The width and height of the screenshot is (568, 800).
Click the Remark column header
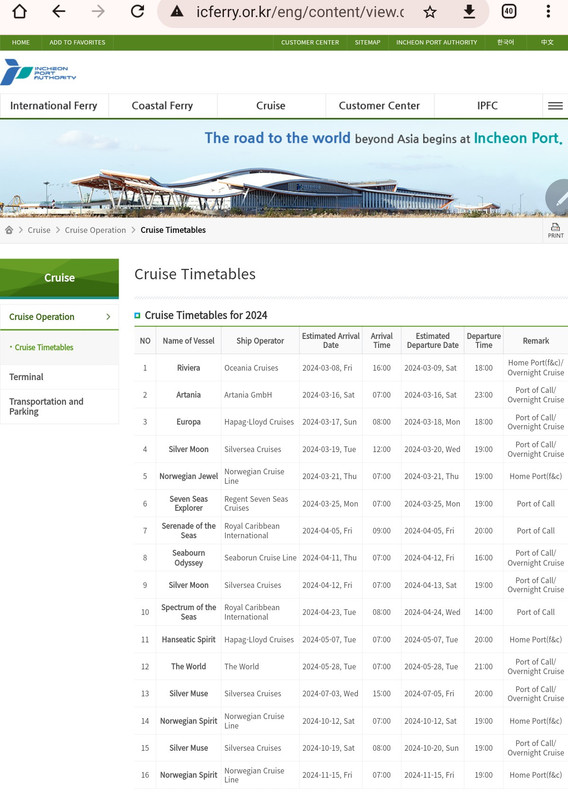point(536,341)
